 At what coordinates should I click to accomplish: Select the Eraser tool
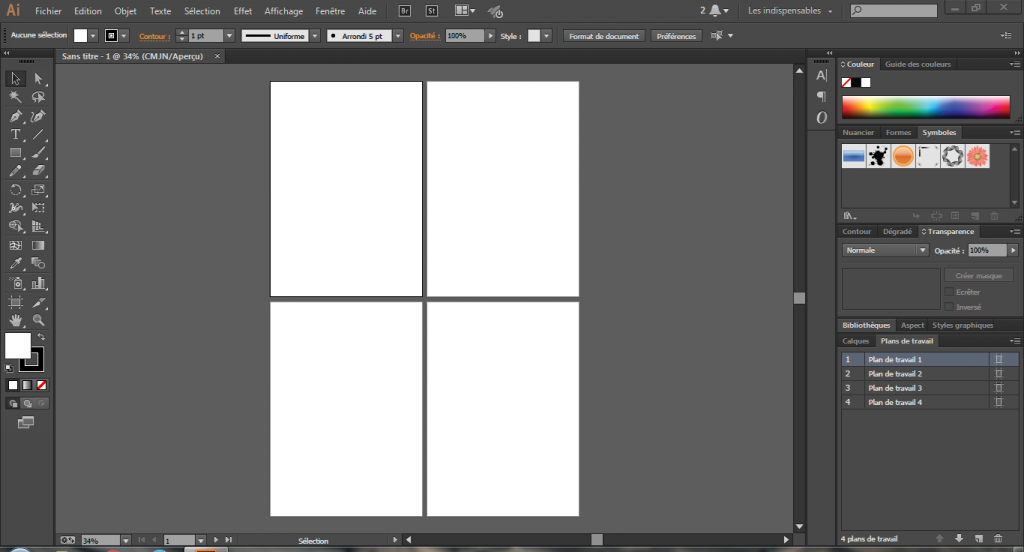click(x=38, y=171)
